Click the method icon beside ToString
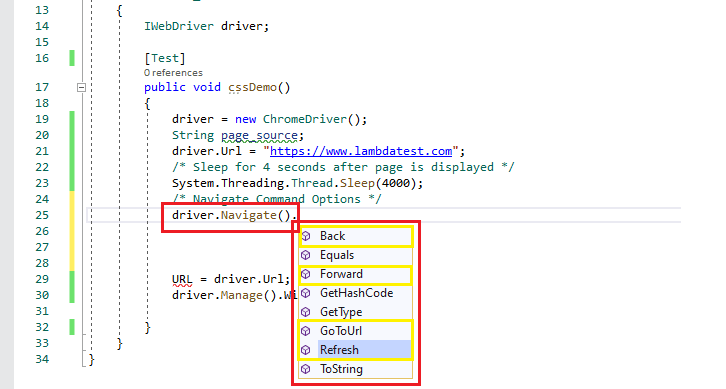 point(306,369)
